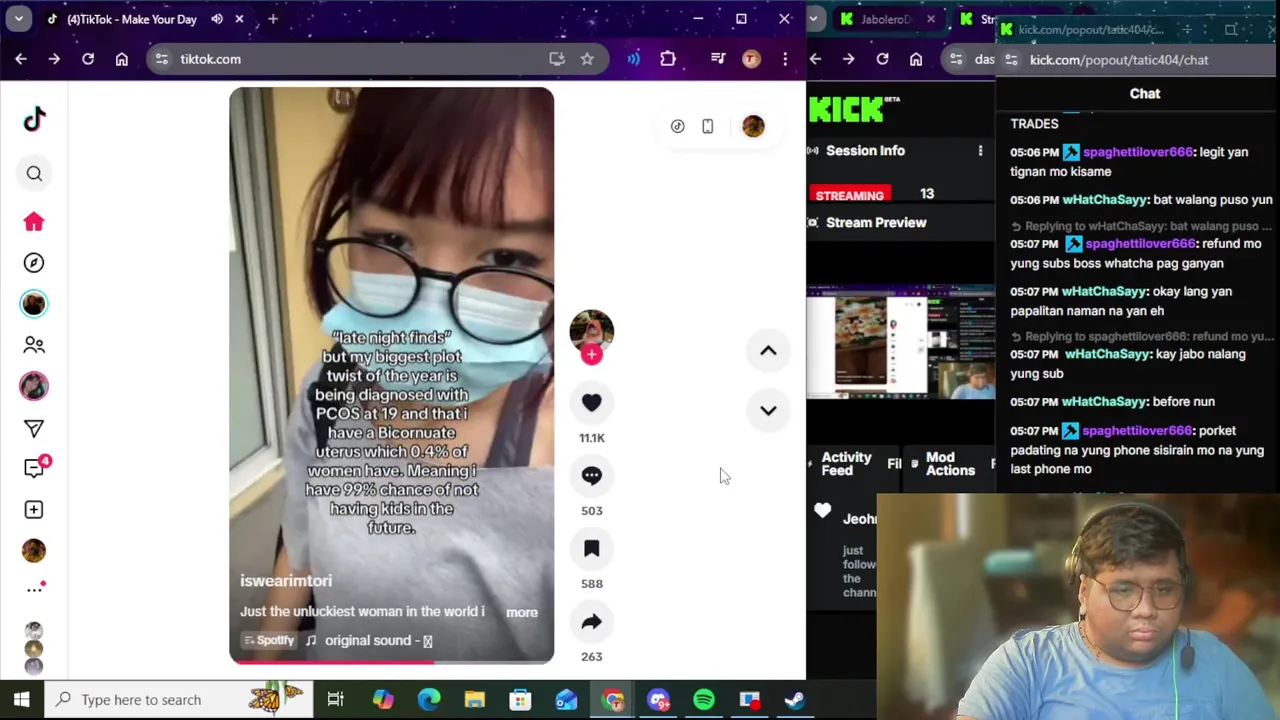Switch to Mod Actions tab in Kick
This screenshot has width=1280, height=720.
click(x=949, y=463)
